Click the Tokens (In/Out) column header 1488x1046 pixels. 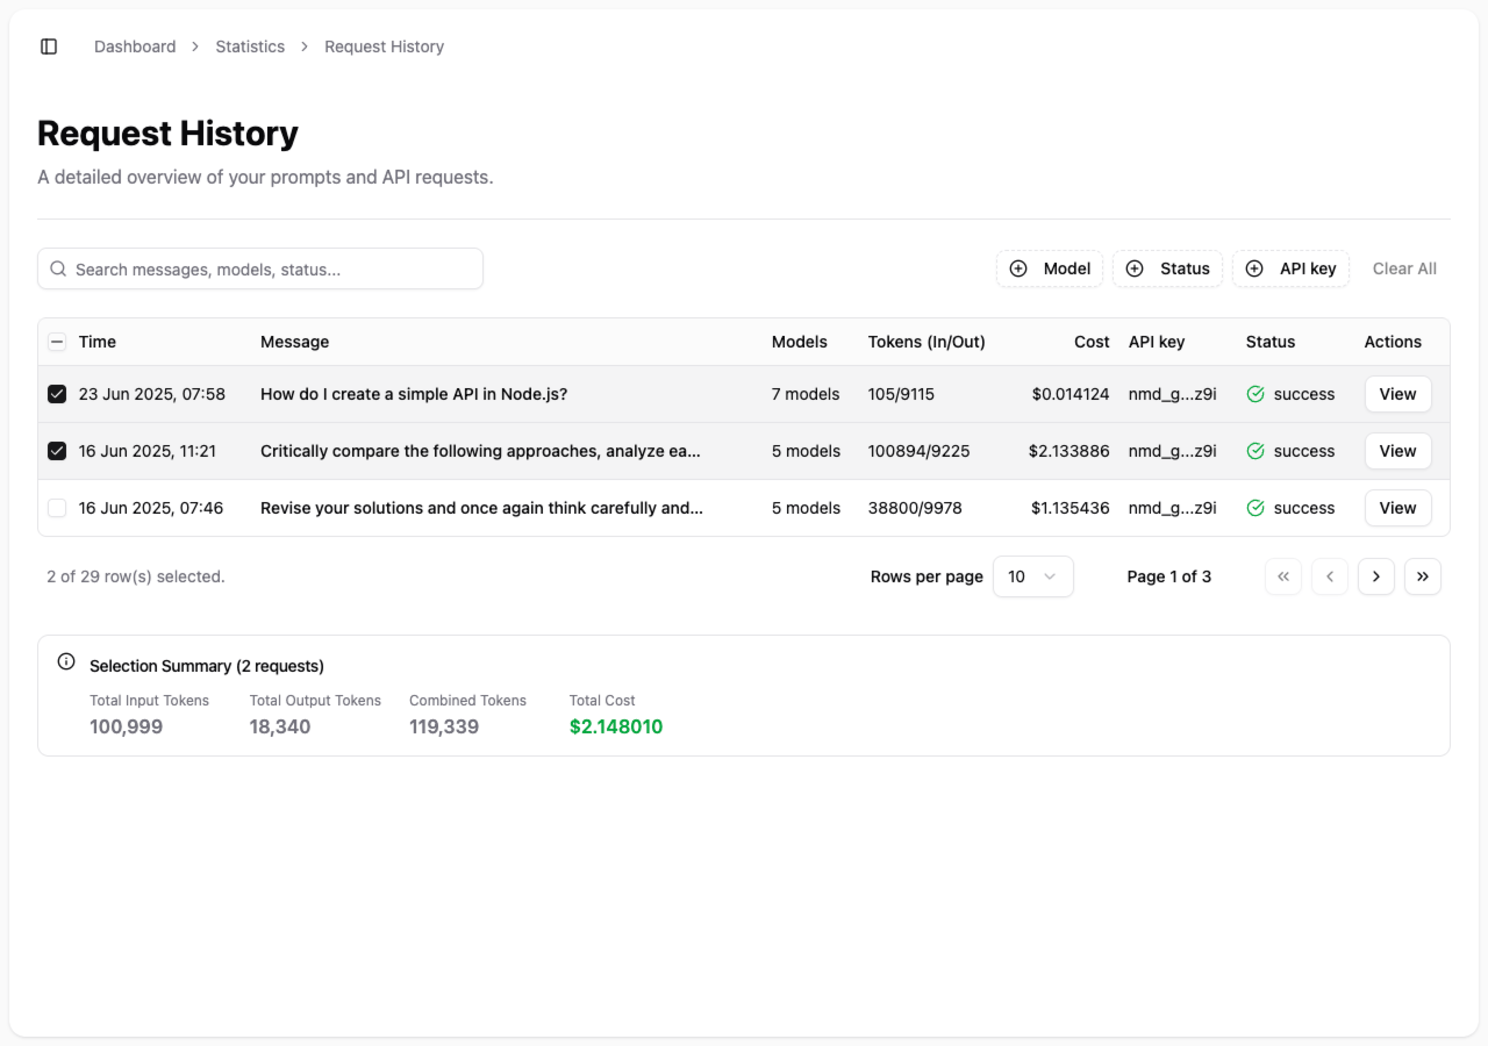click(x=926, y=342)
